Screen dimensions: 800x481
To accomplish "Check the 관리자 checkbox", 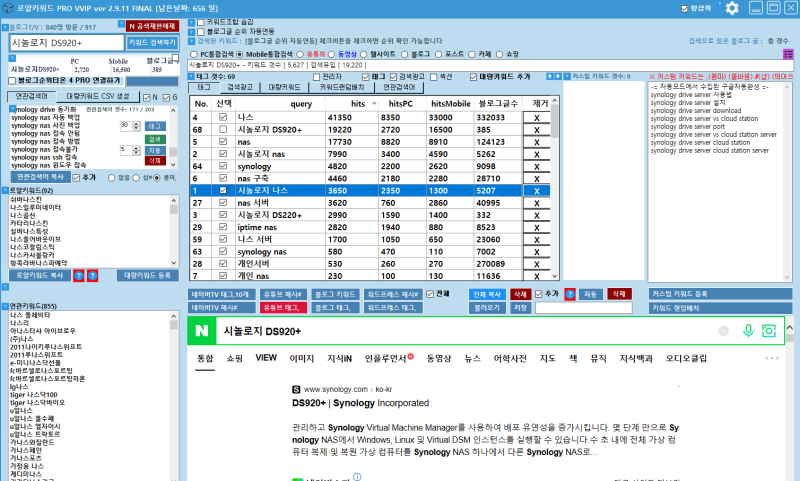I will [316, 77].
